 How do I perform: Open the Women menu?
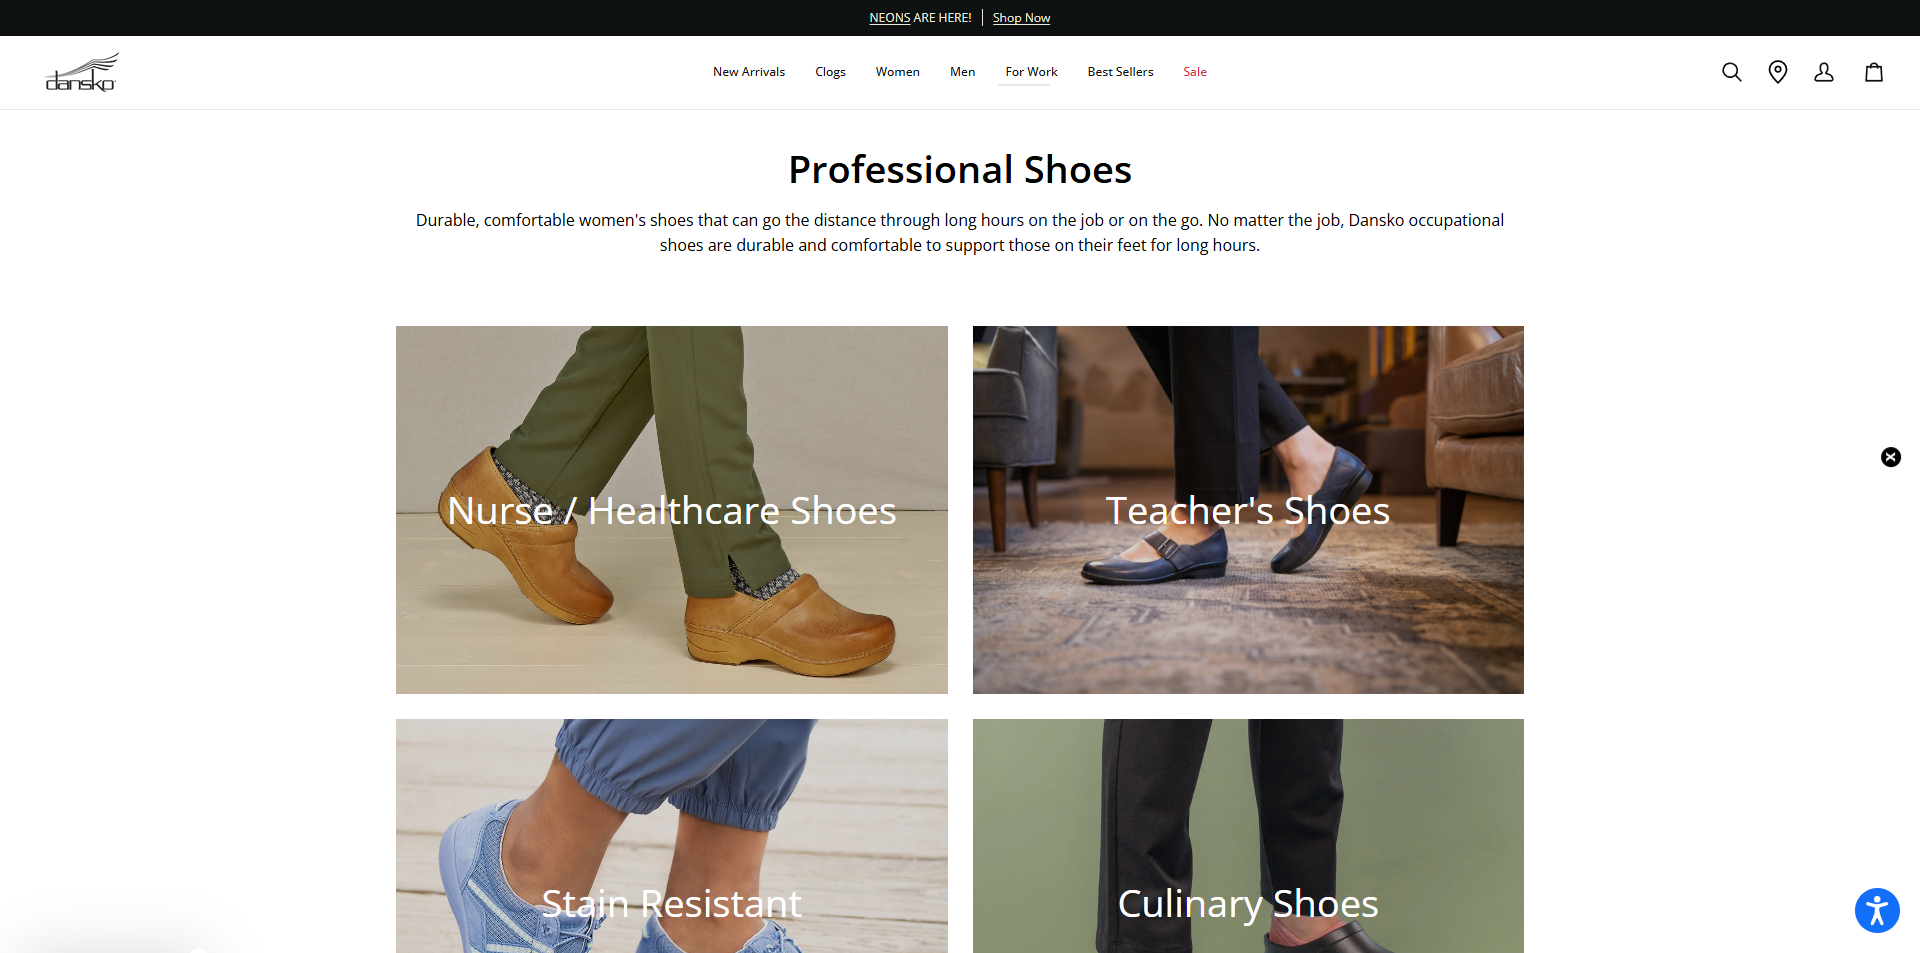[897, 71]
